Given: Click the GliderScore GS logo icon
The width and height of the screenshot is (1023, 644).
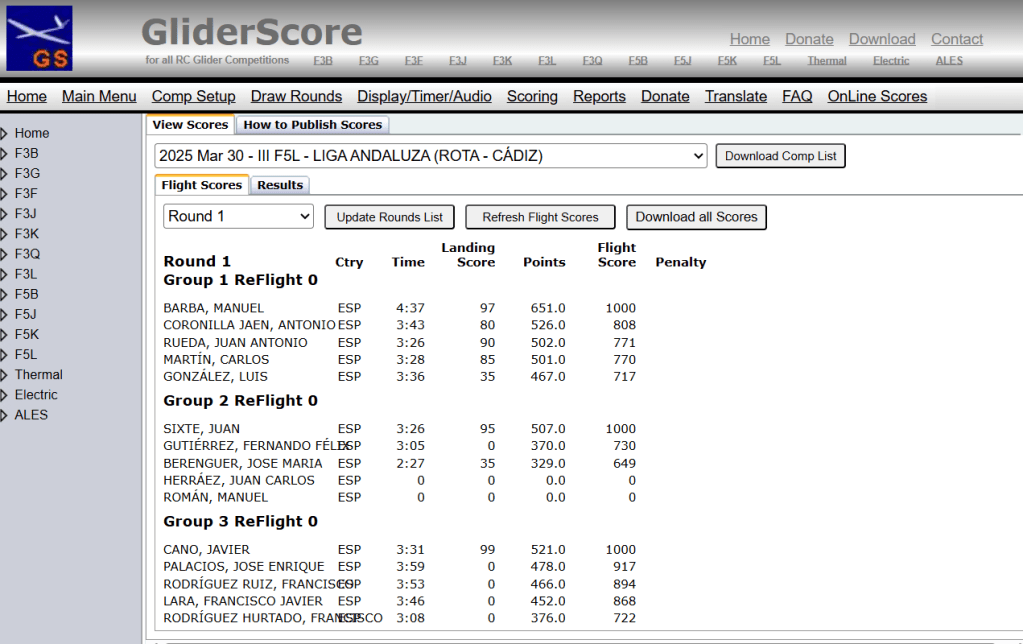Looking at the screenshot, I should click(x=39, y=38).
